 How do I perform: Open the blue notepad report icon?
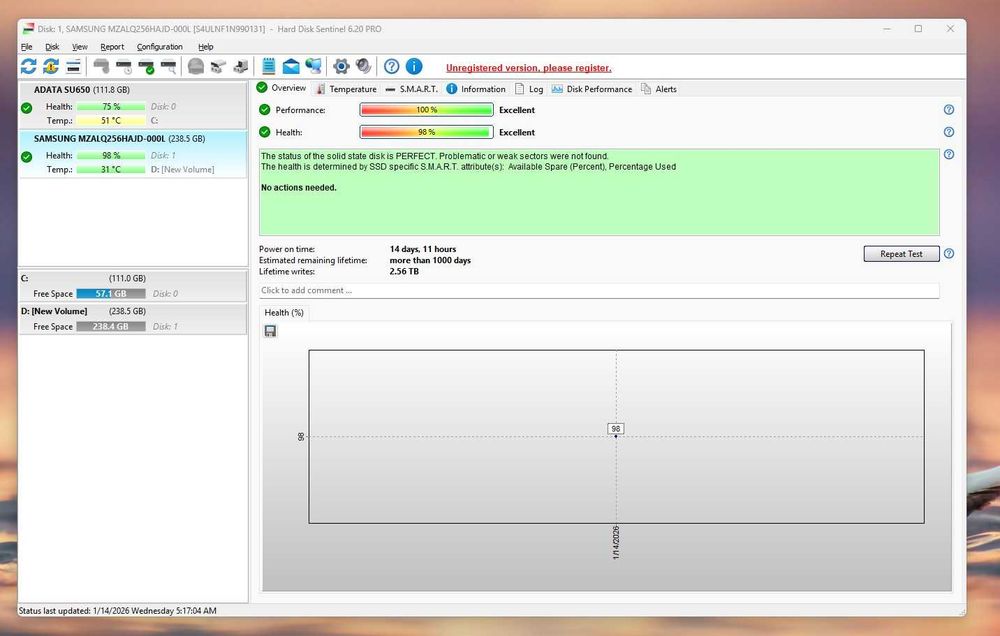coord(268,66)
